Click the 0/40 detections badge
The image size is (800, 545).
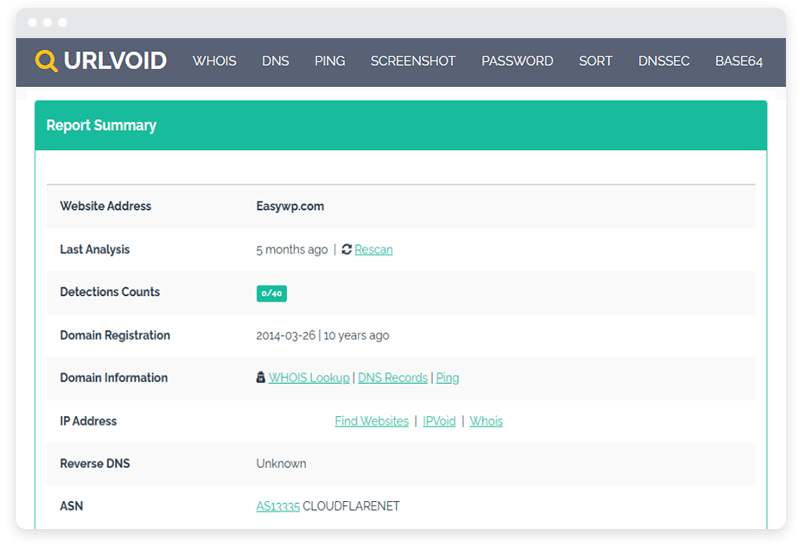(271, 293)
